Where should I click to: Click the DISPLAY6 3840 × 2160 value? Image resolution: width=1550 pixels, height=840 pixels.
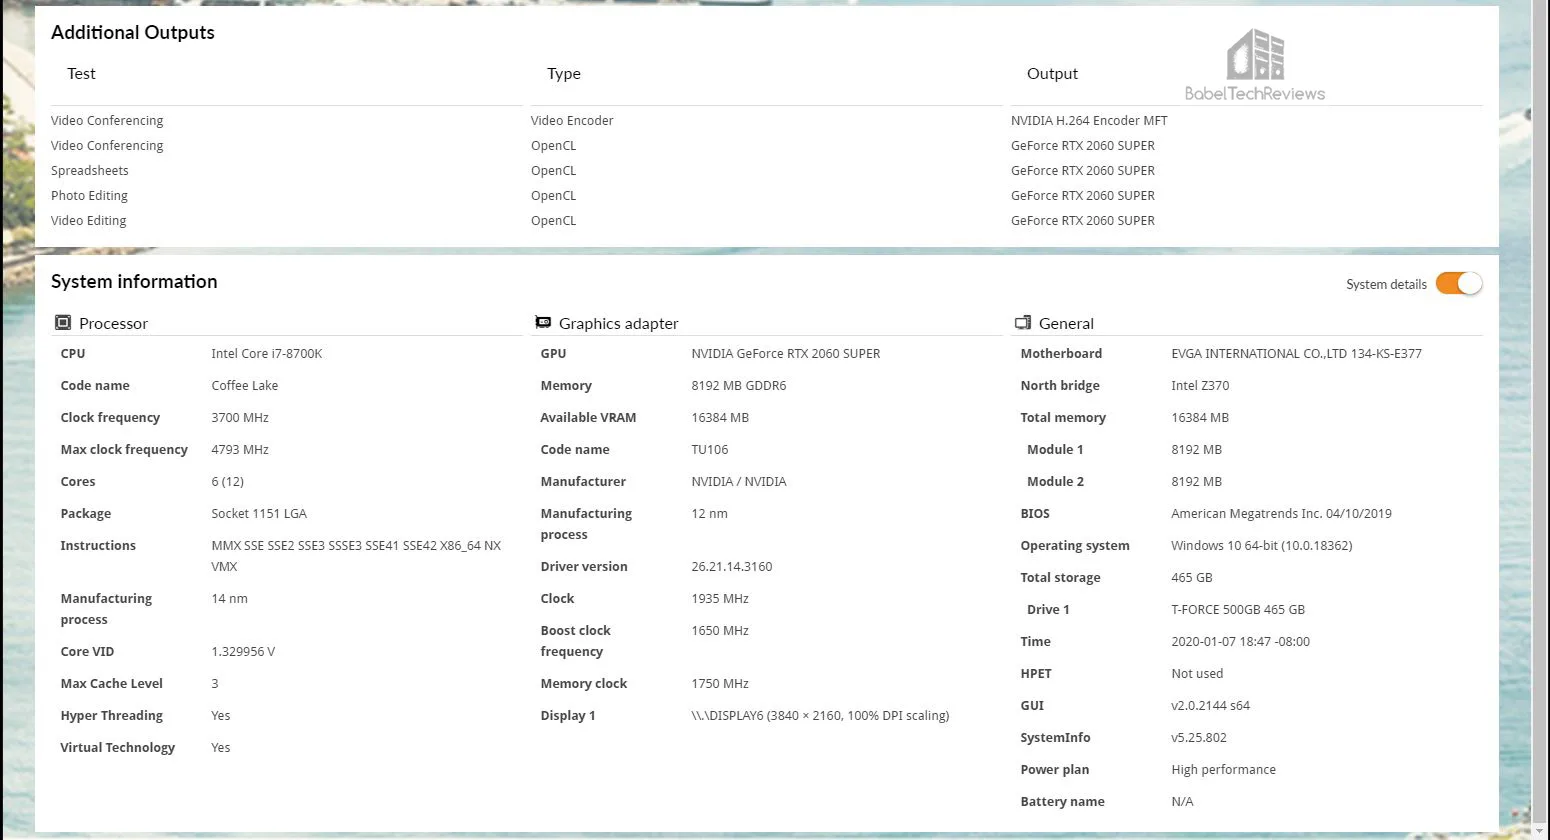click(820, 716)
